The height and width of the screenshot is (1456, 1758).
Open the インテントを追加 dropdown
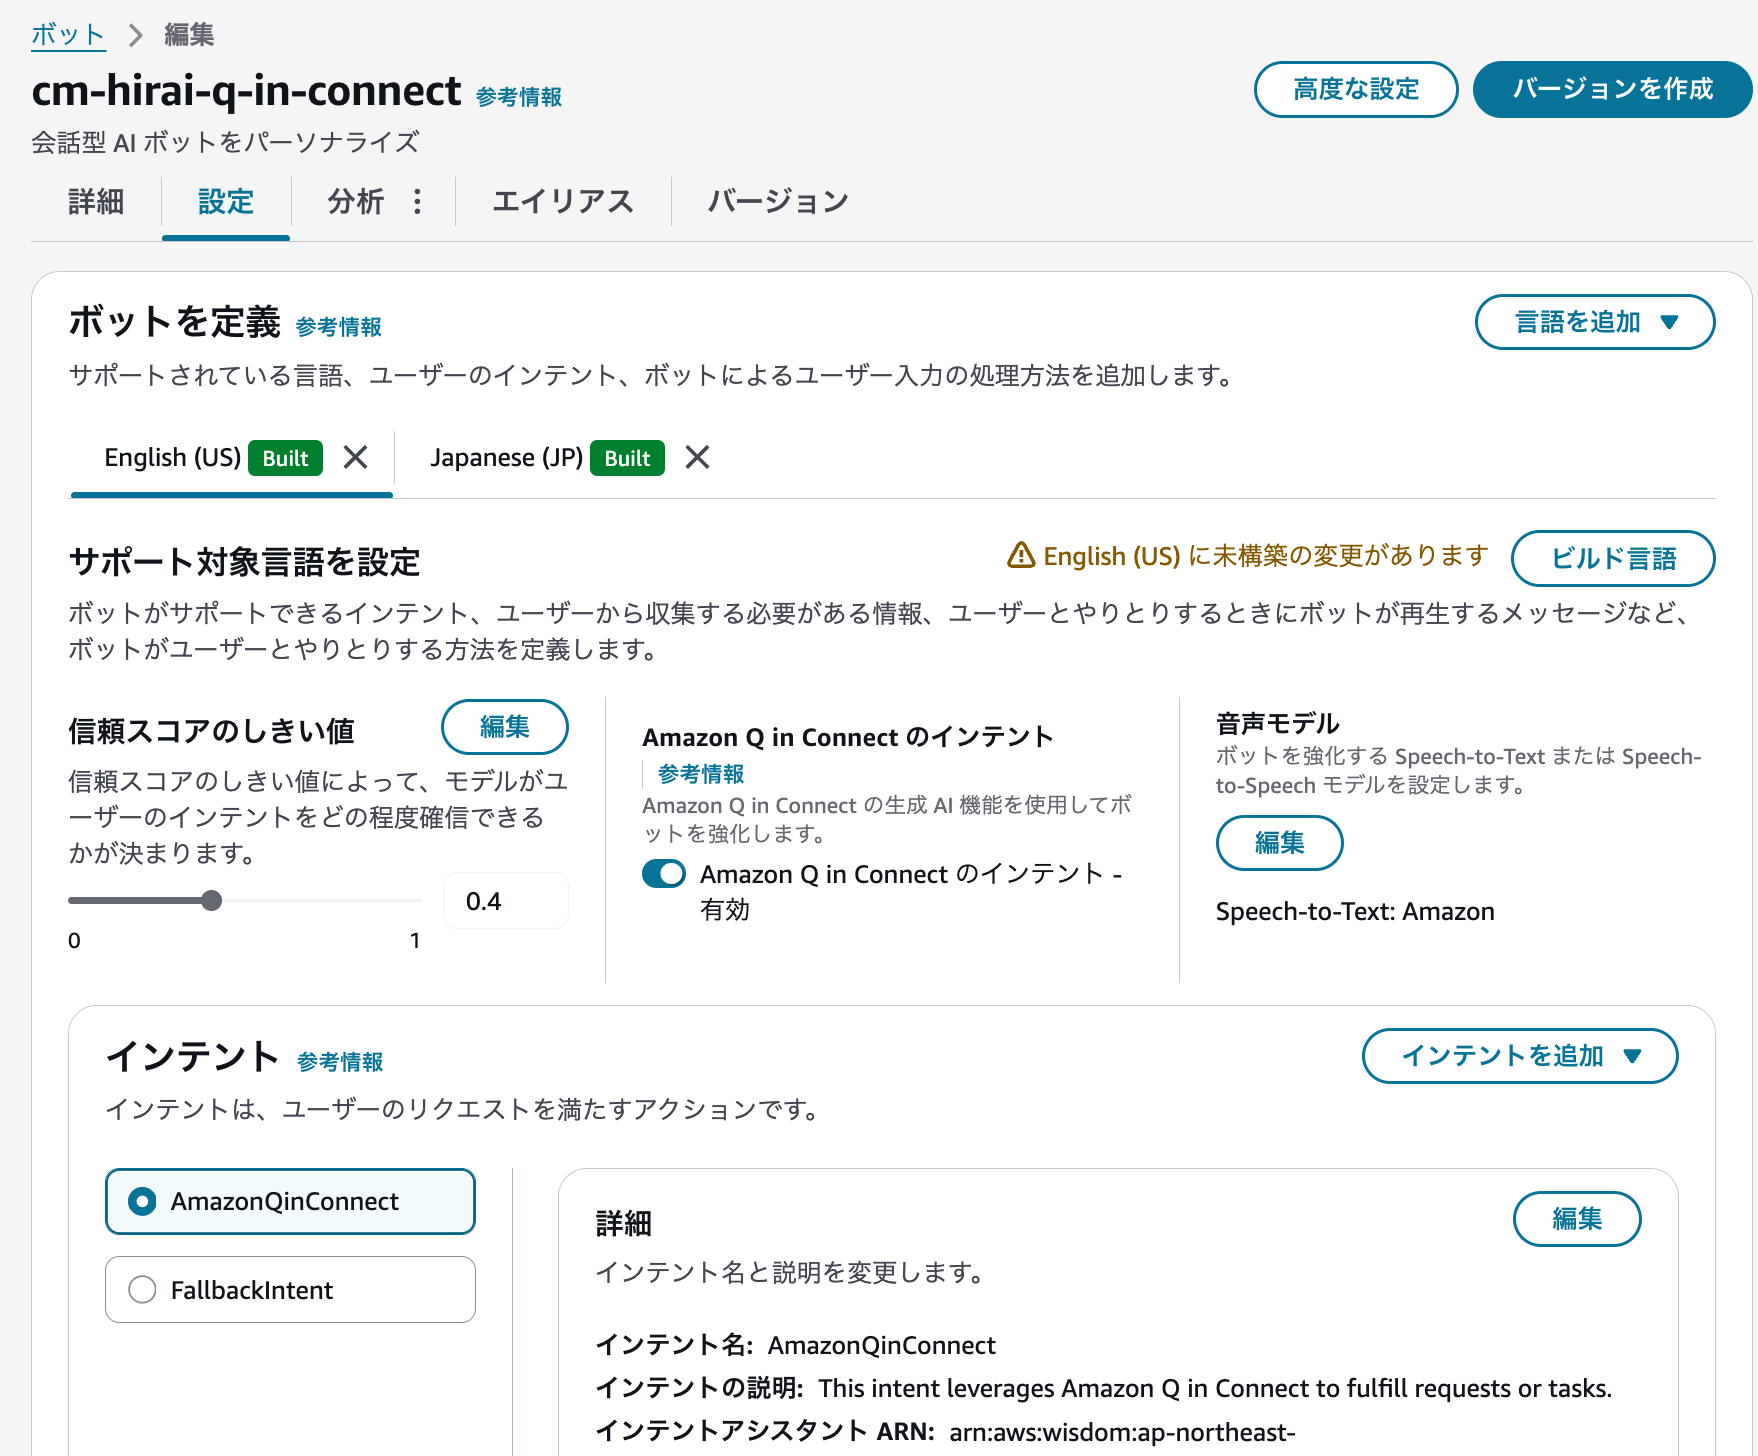pyautogui.click(x=1518, y=1055)
